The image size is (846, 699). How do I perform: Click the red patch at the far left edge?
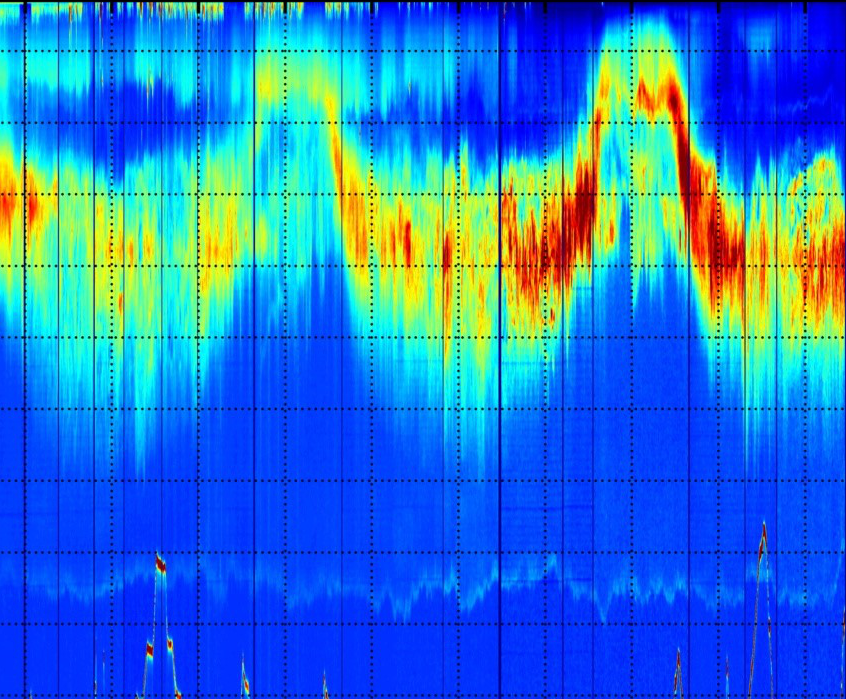point(12,208)
